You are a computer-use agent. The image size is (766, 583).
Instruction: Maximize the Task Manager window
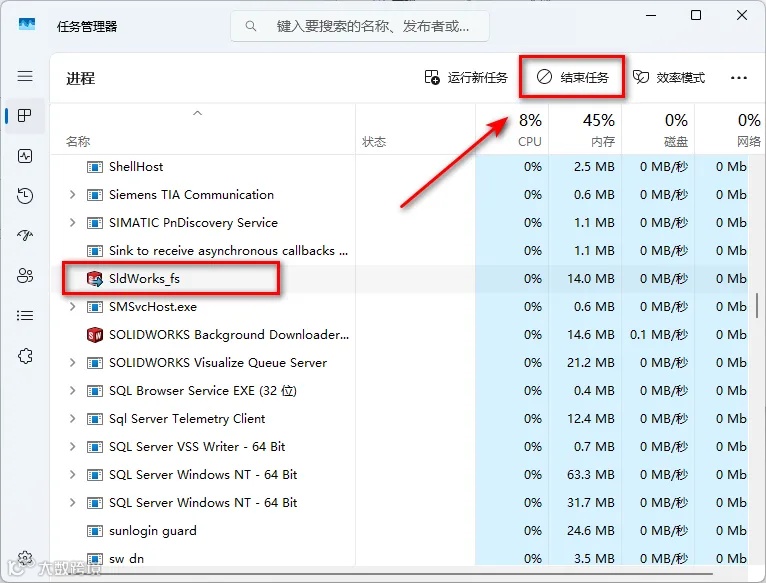click(x=696, y=15)
